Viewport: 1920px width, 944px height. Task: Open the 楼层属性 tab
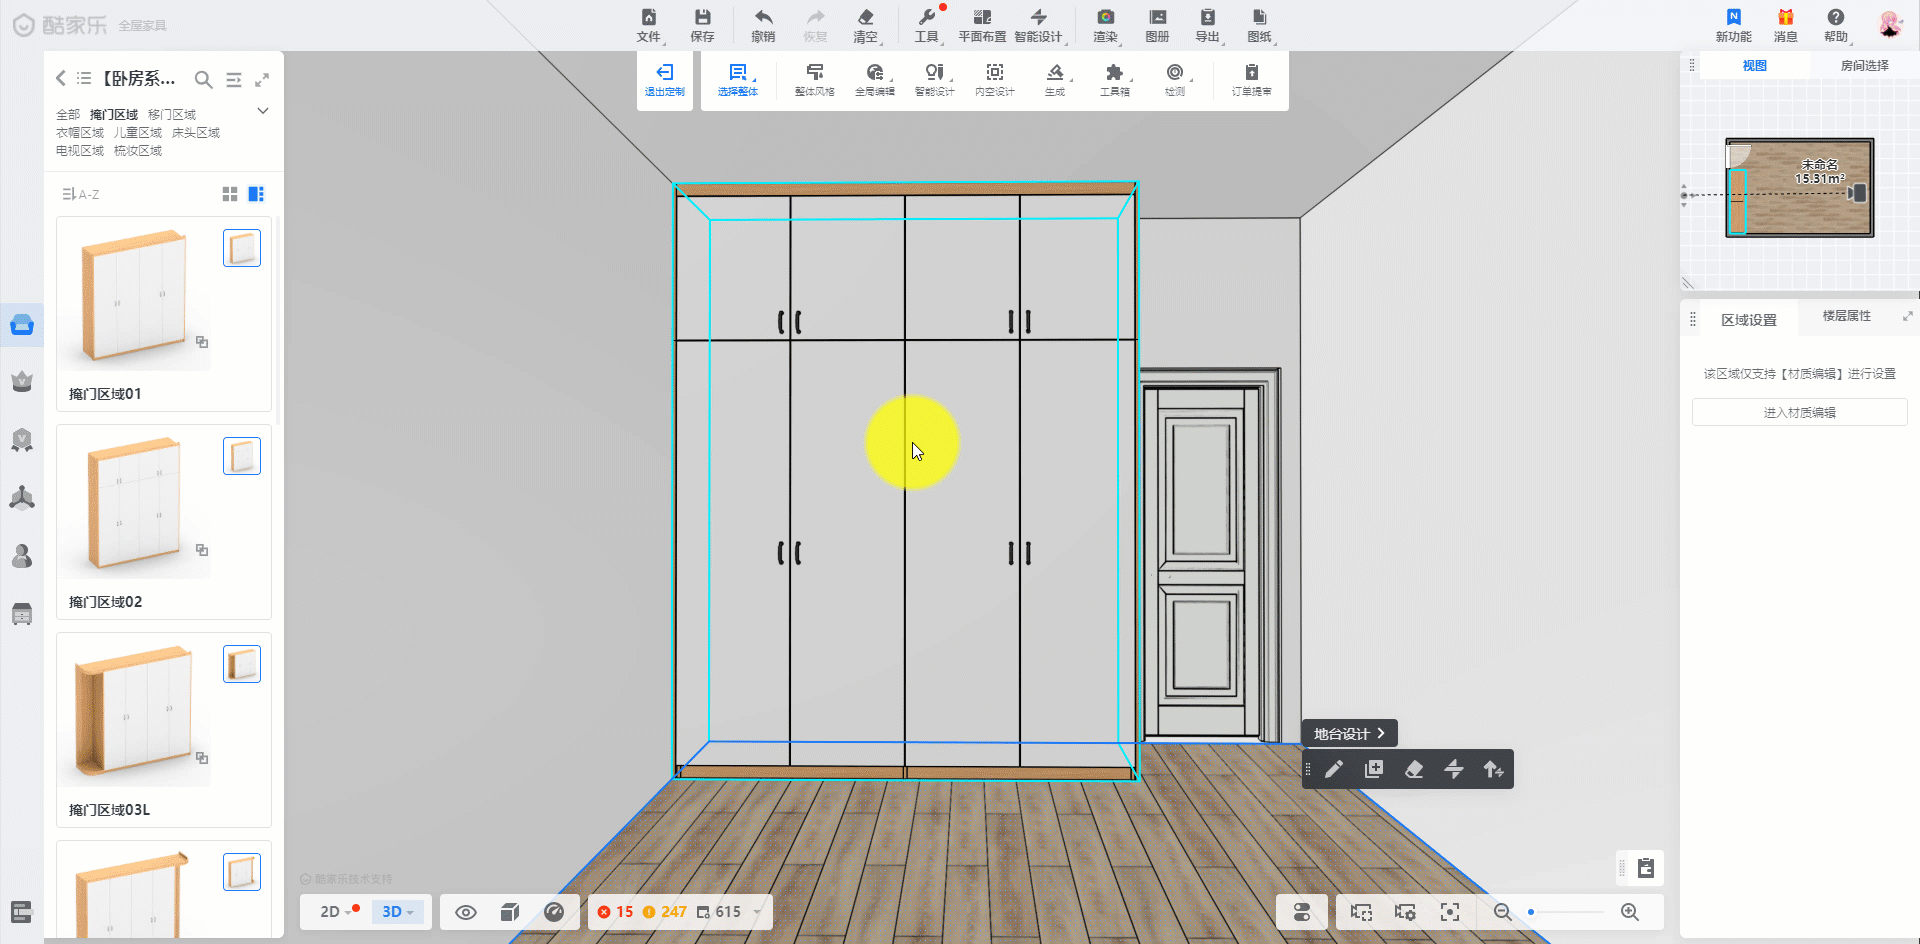coord(1846,316)
